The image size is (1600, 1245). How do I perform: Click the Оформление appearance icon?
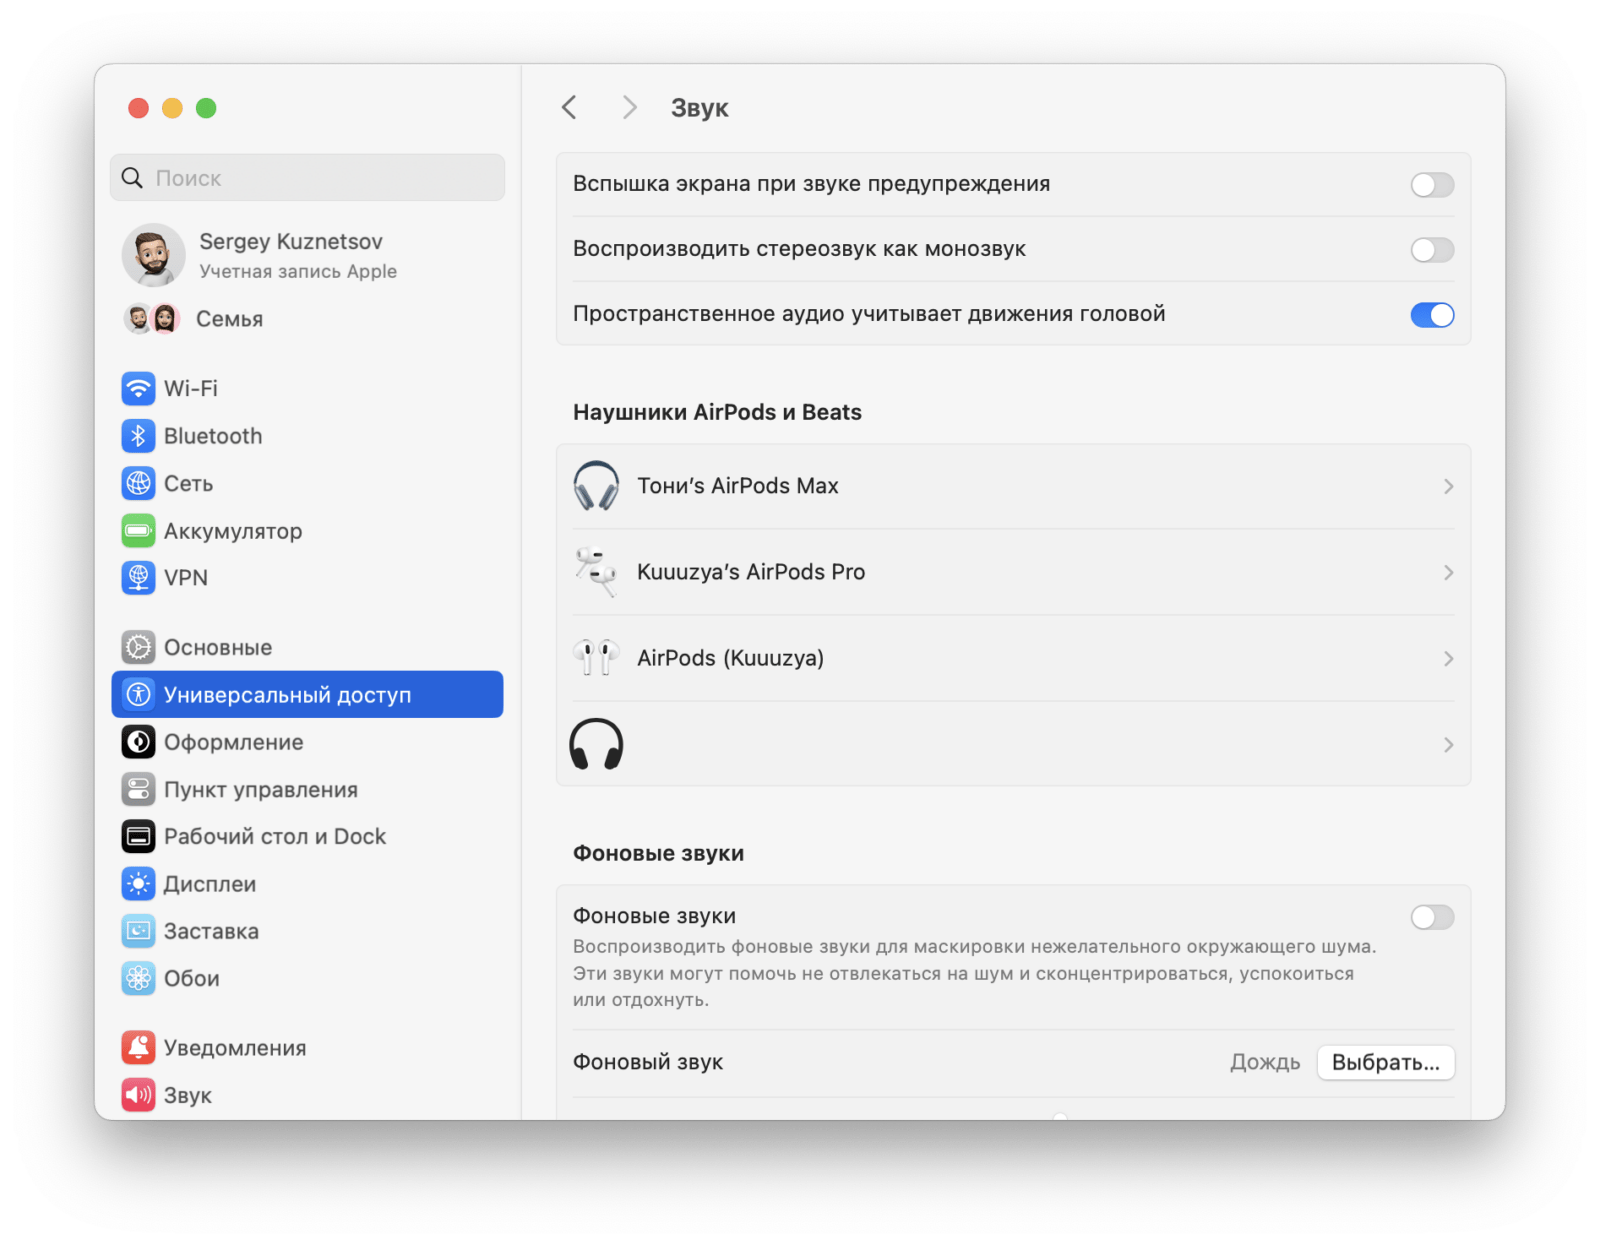point(138,742)
